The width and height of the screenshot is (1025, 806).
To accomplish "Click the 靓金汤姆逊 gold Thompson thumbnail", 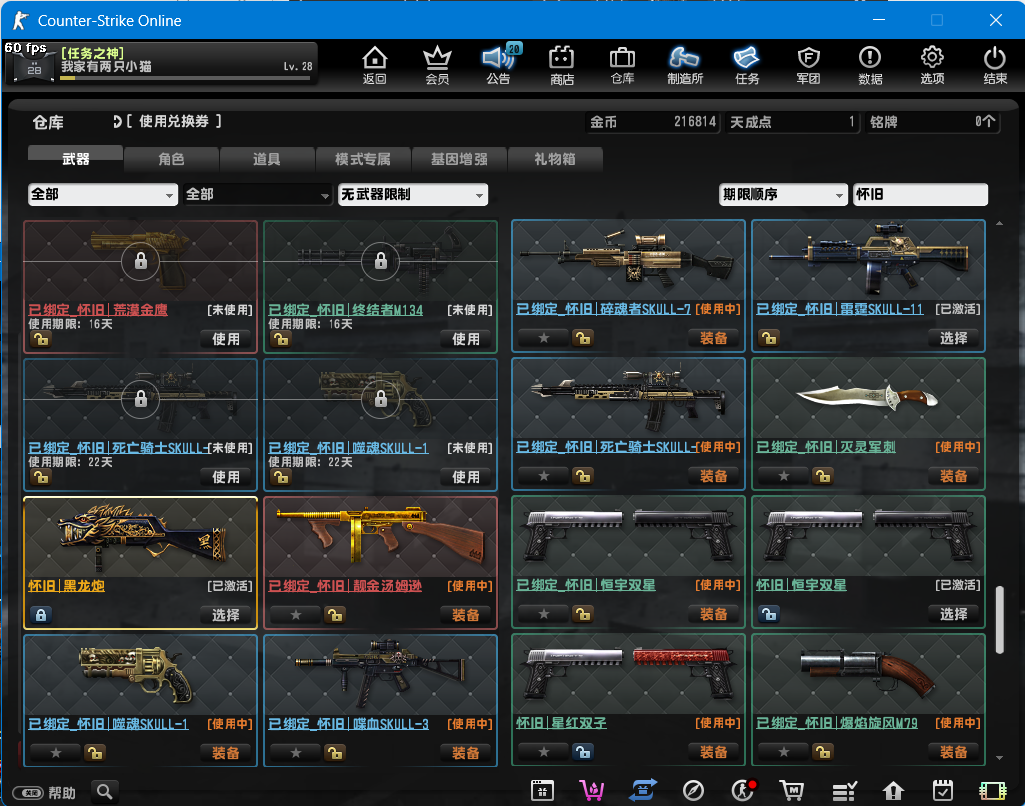I will pos(380,537).
